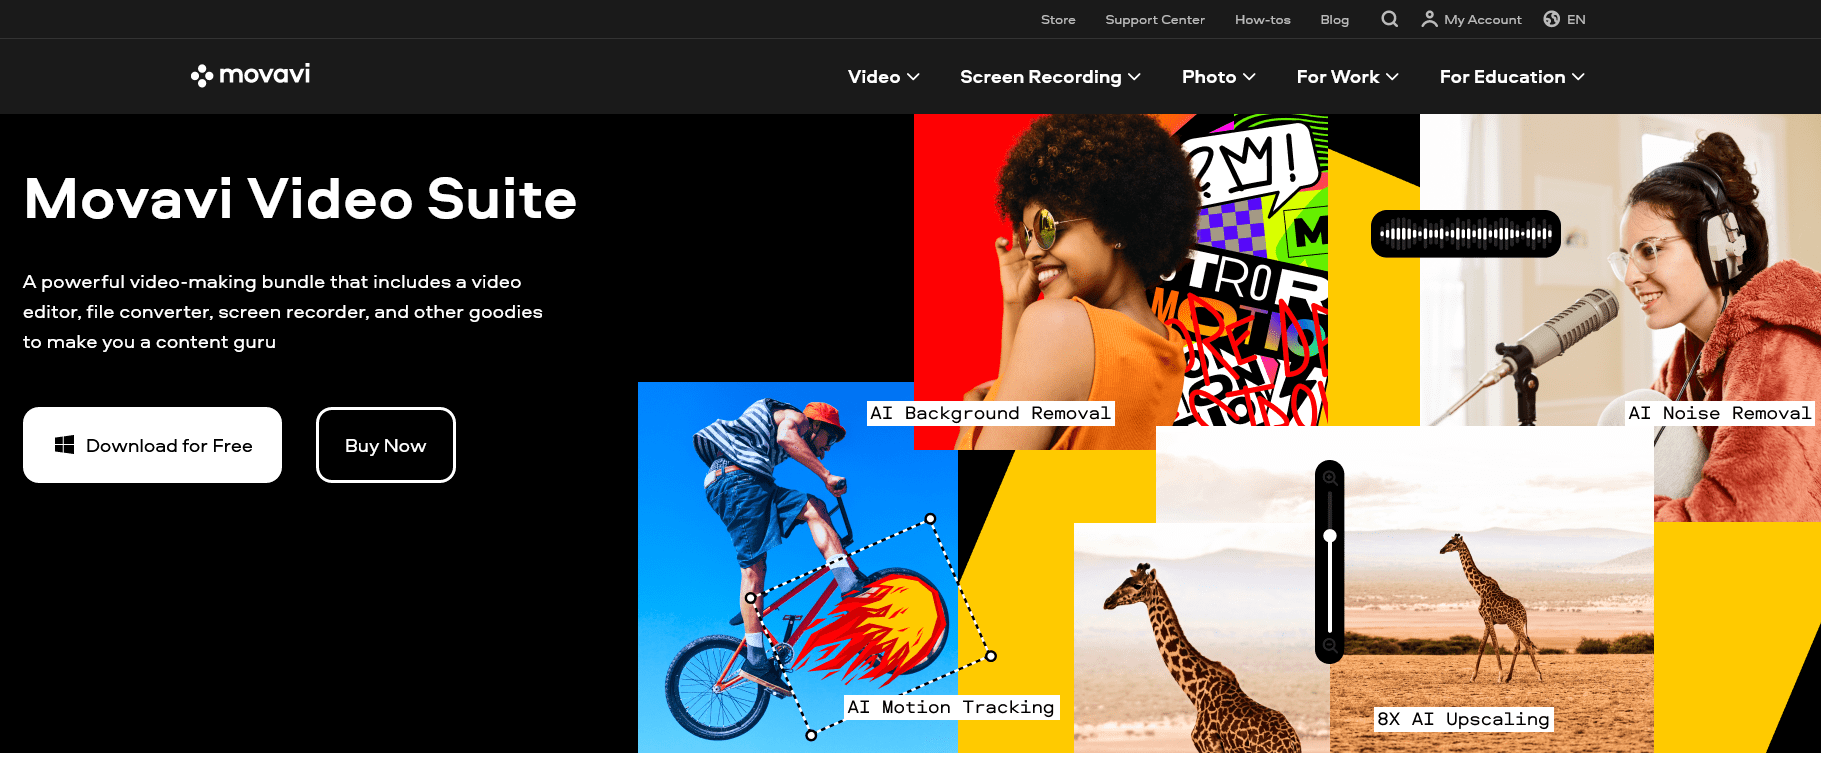1821x773 pixels.
Task: Open the Support Center link
Action: tap(1155, 19)
